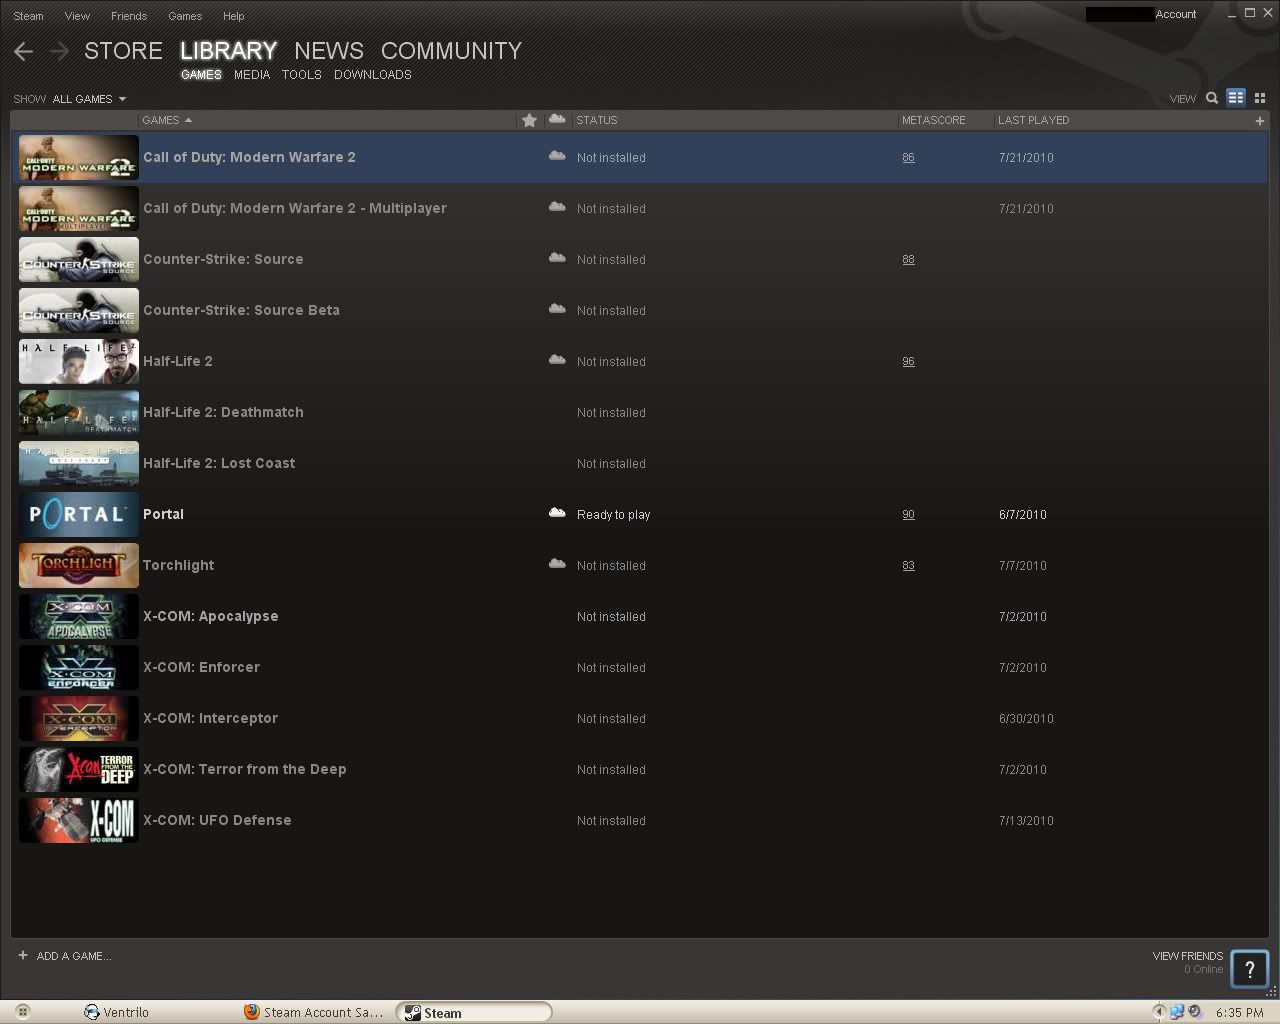Open the Account link

1176,14
